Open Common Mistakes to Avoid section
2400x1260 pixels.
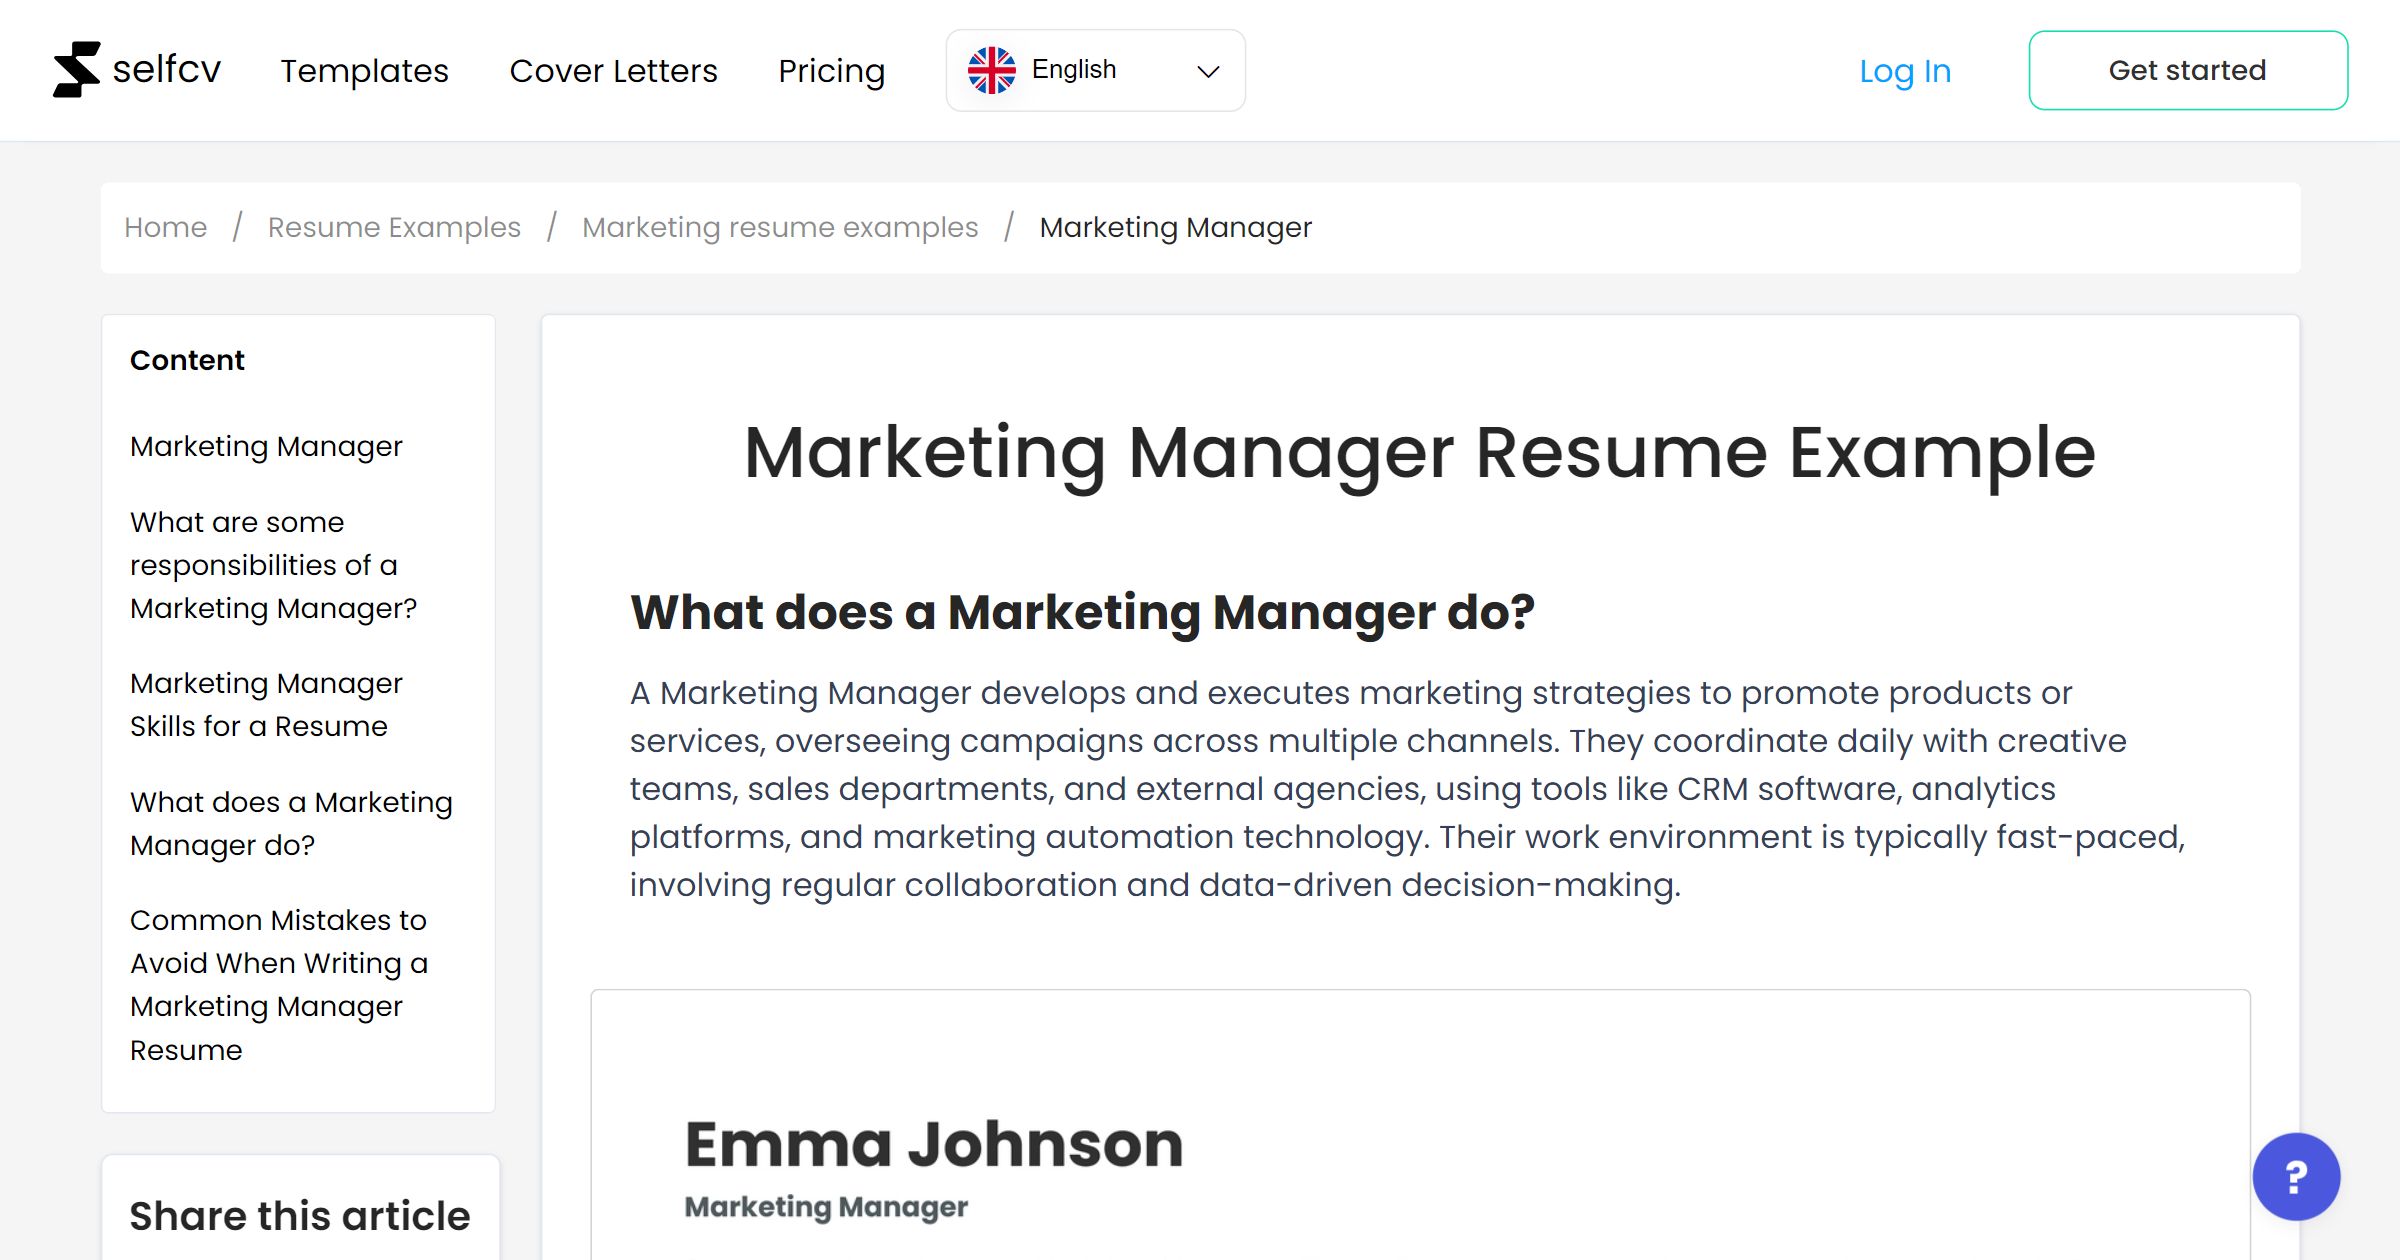pos(279,984)
